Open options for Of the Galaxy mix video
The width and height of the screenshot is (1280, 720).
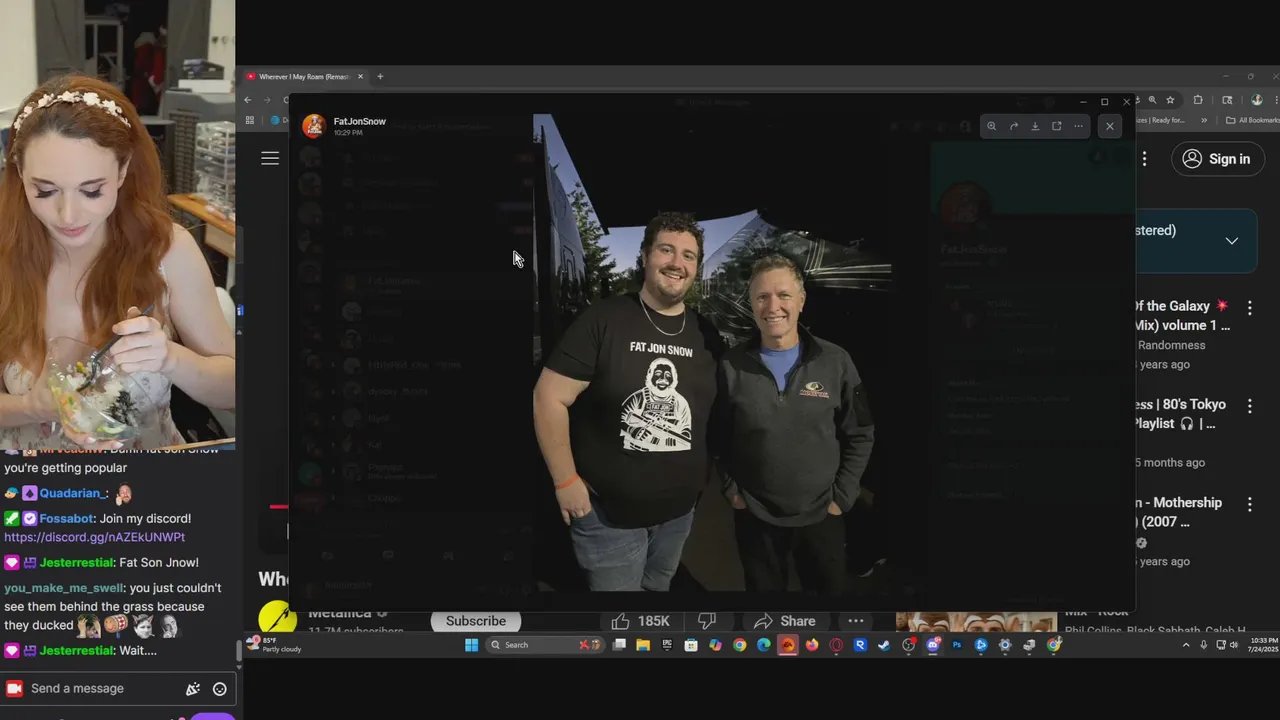pyautogui.click(x=1249, y=308)
